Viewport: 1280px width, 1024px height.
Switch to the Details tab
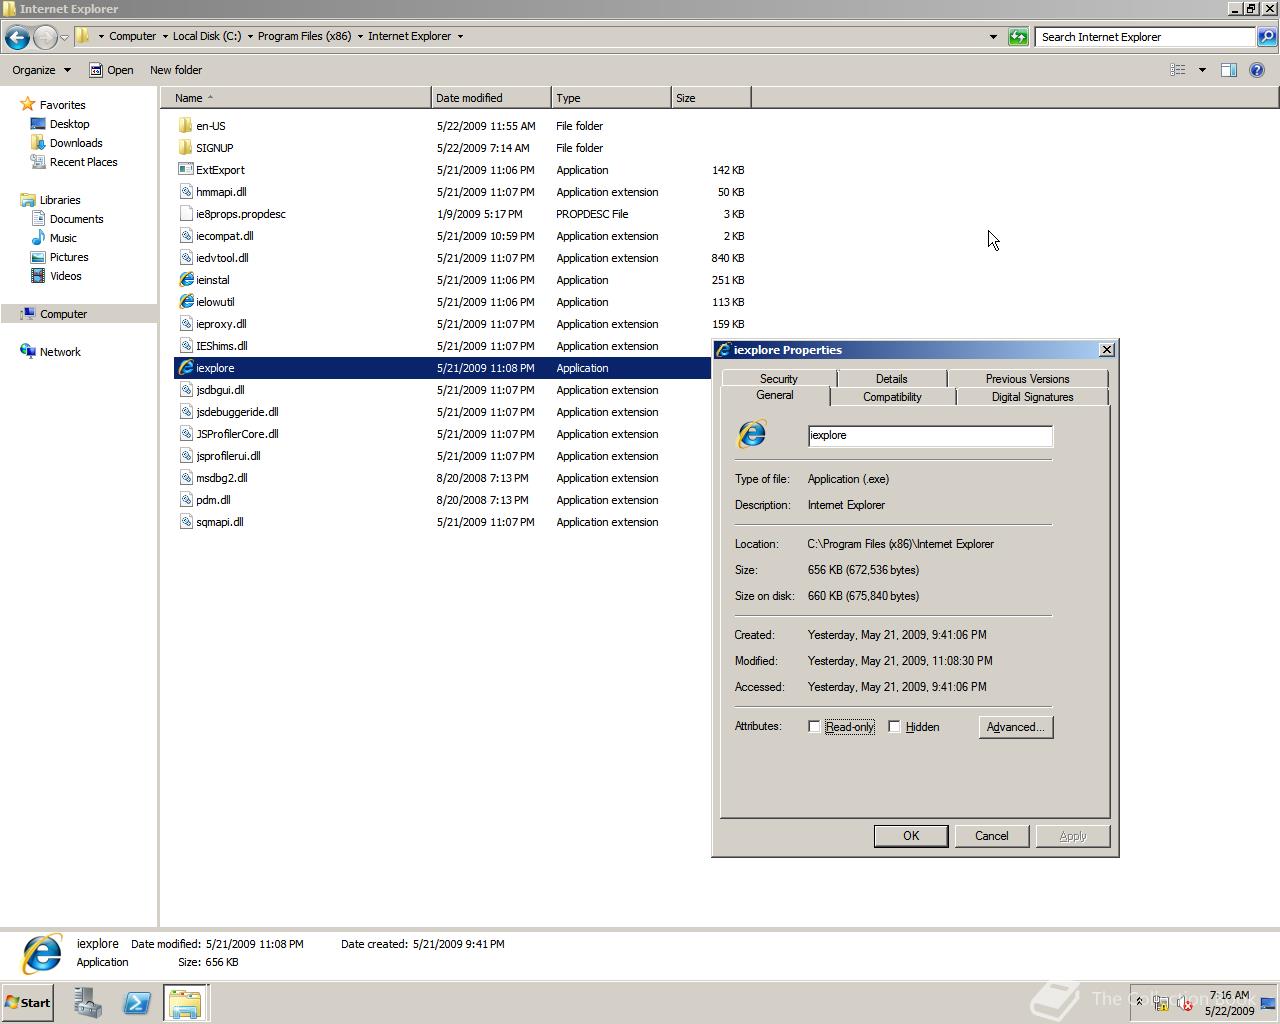coord(891,379)
